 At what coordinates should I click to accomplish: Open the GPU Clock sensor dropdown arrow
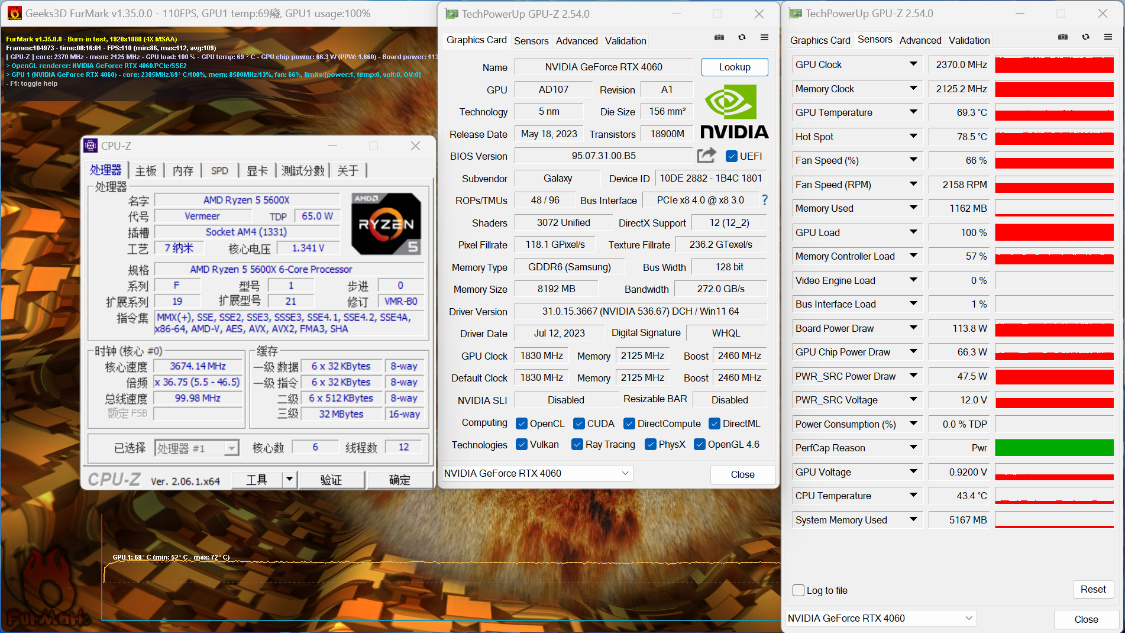click(x=913, y=64)
